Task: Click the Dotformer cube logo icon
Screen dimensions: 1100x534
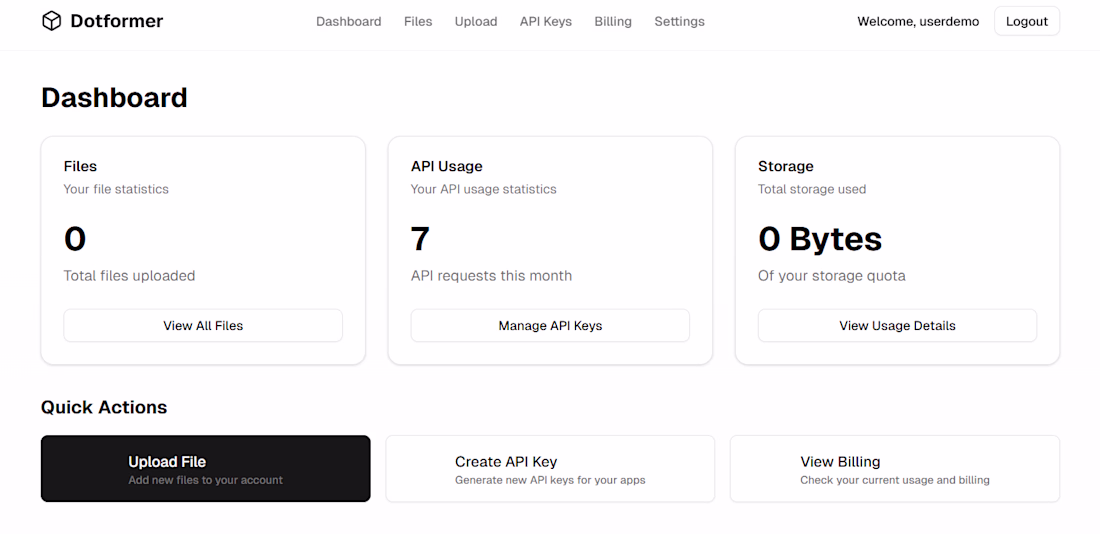Action: [x=51, y=21]
